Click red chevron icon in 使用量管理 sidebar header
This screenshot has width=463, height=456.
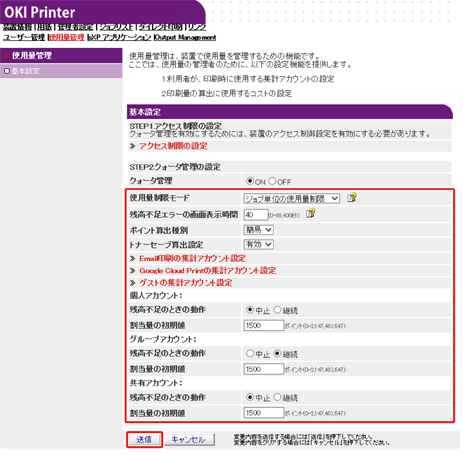(6, 56)
